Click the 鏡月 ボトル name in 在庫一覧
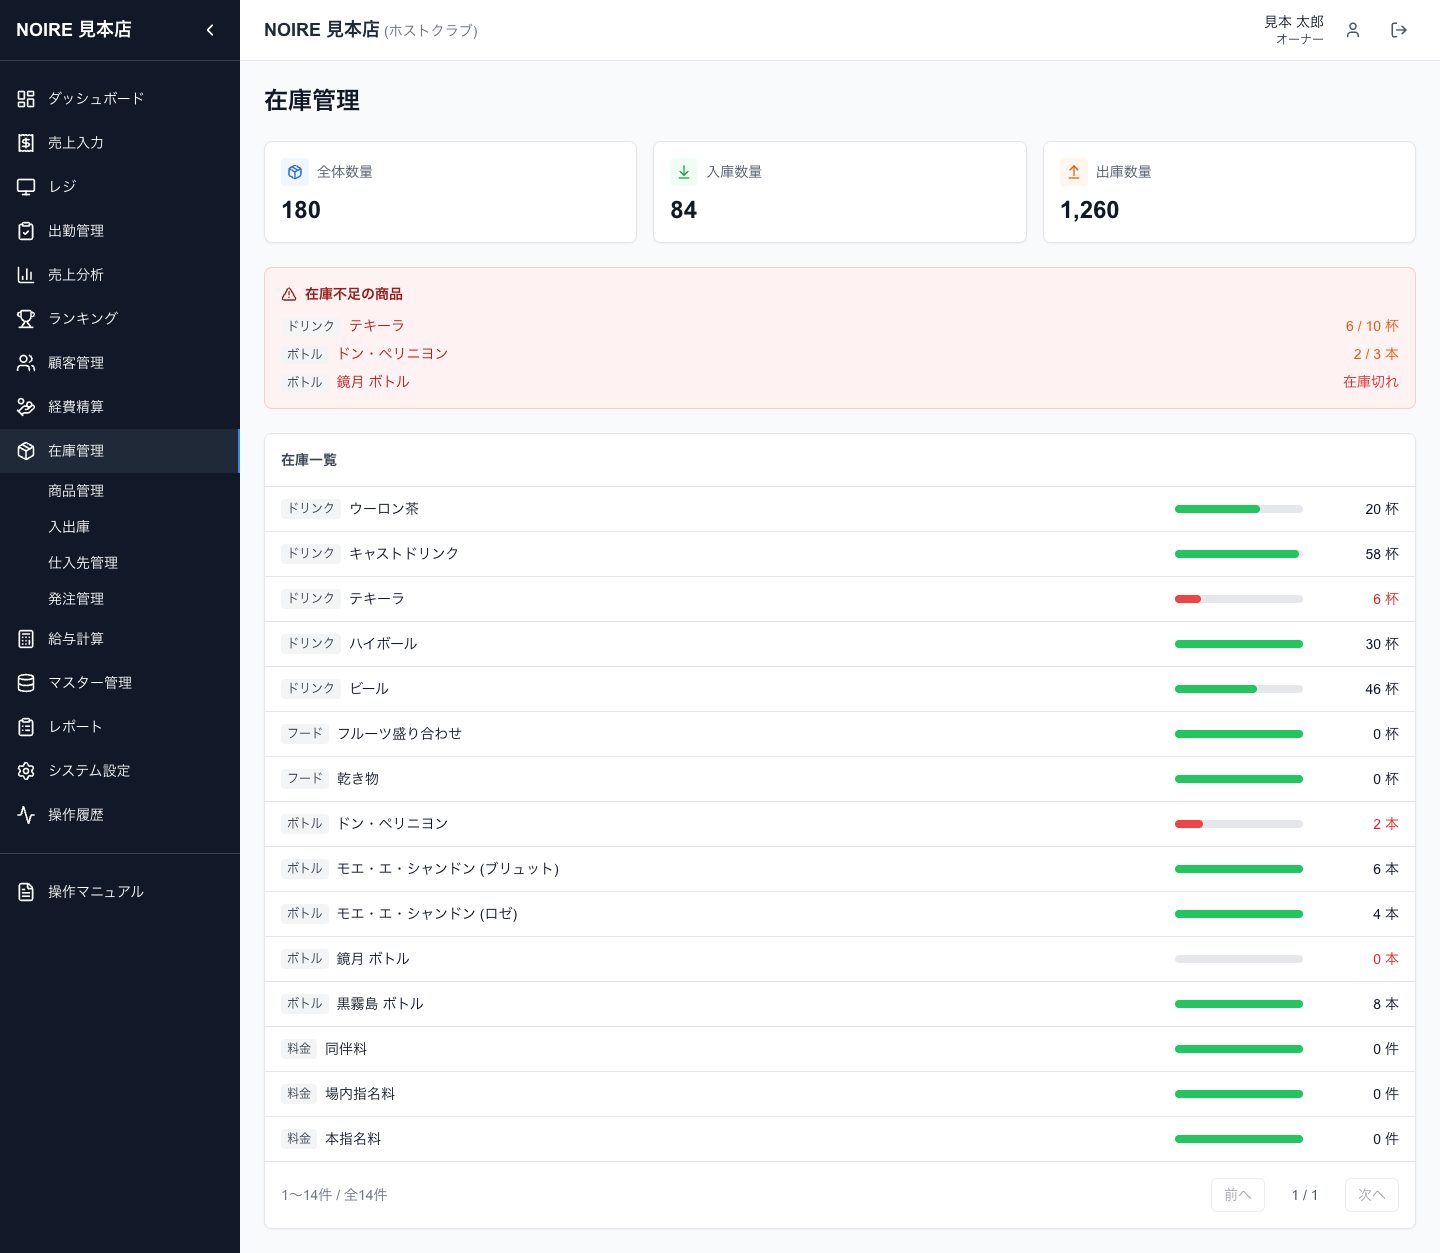1440x1253 pixels. pyautogui.click(x=373, y=959)
